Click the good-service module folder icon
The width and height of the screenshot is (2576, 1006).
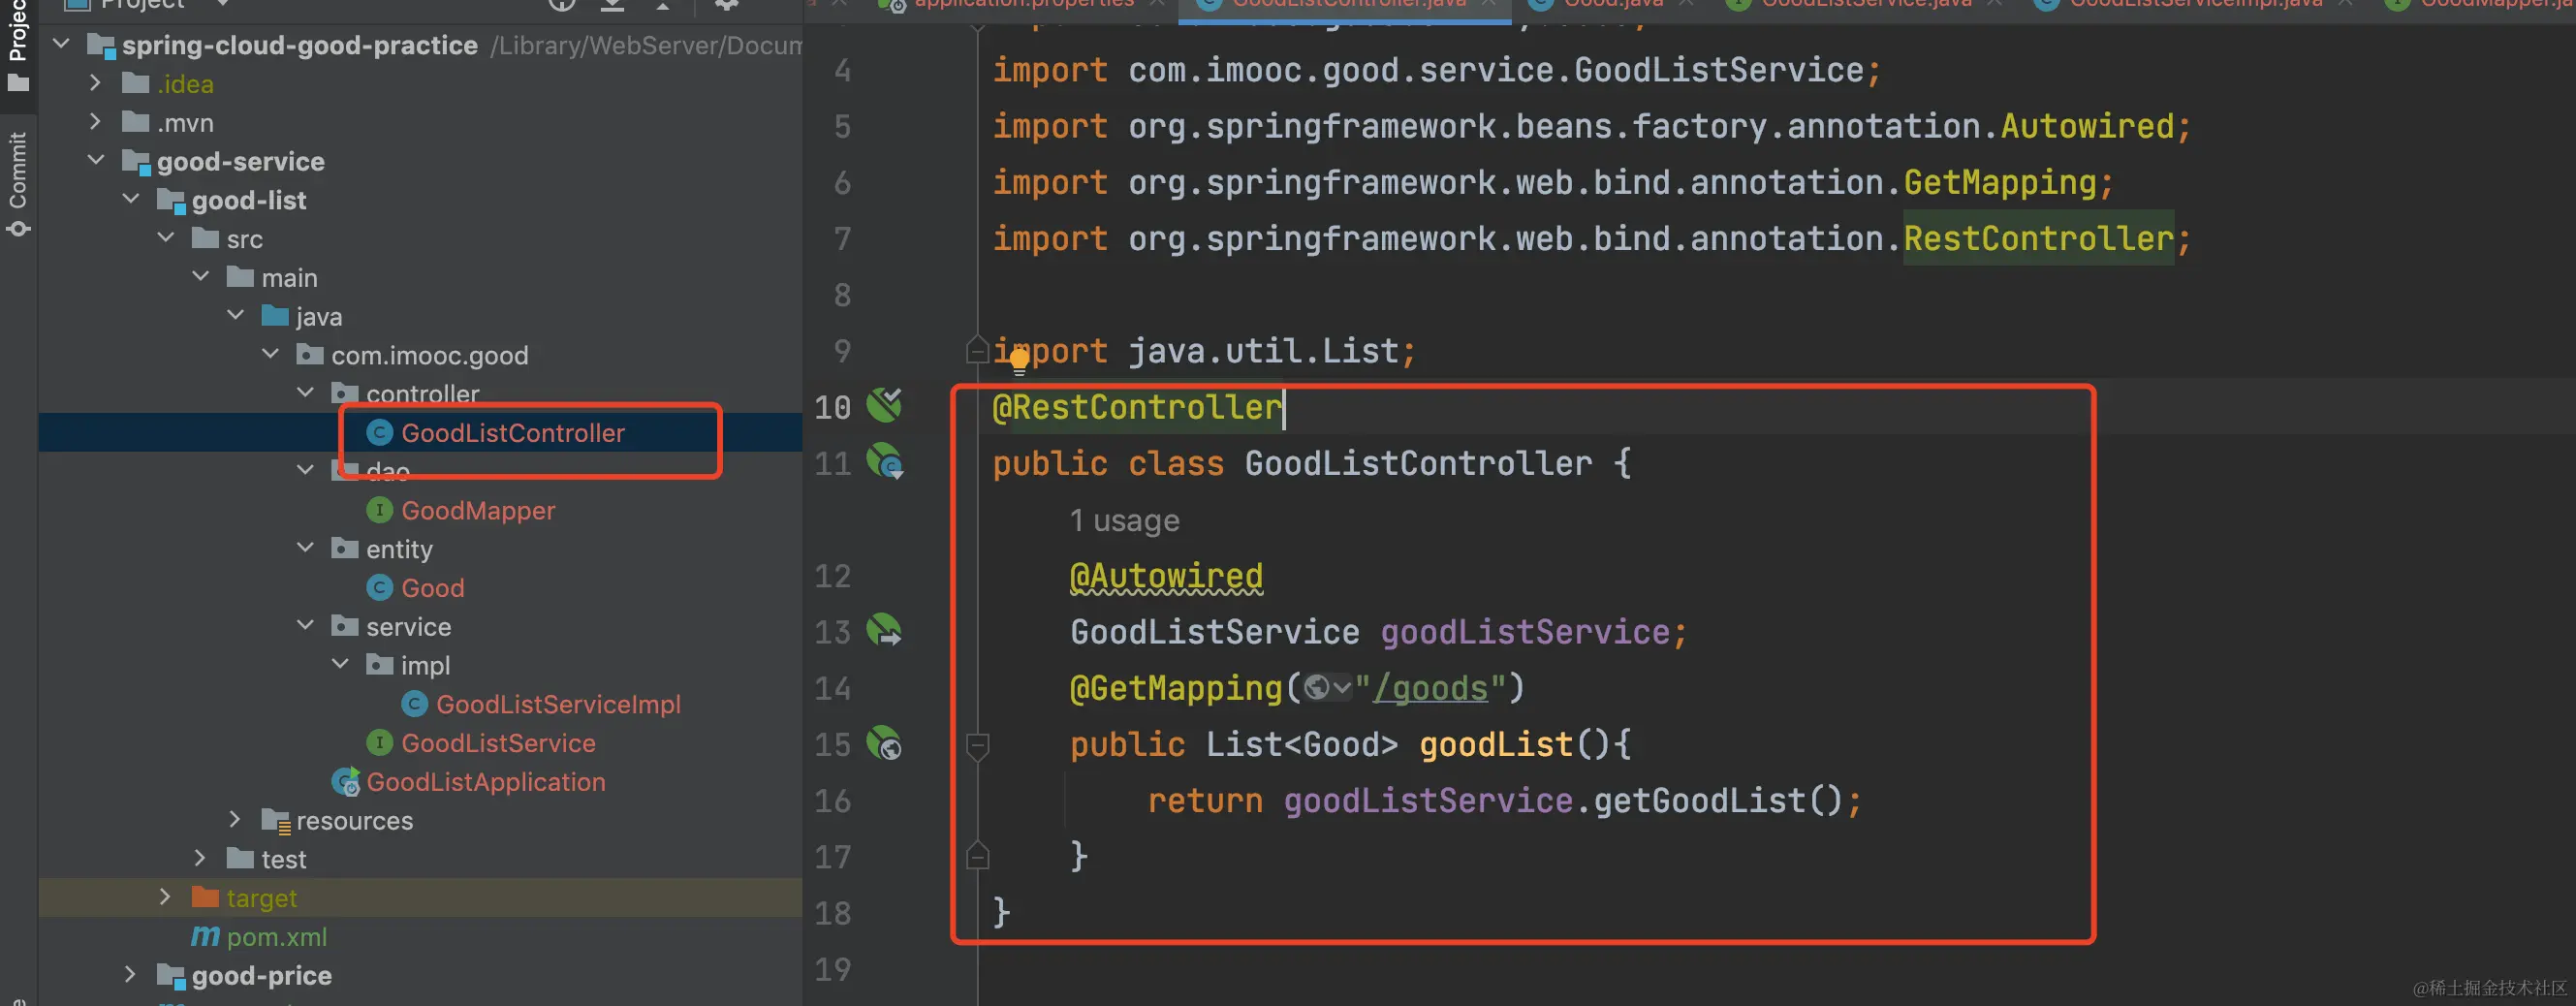[x=136, y=162]
